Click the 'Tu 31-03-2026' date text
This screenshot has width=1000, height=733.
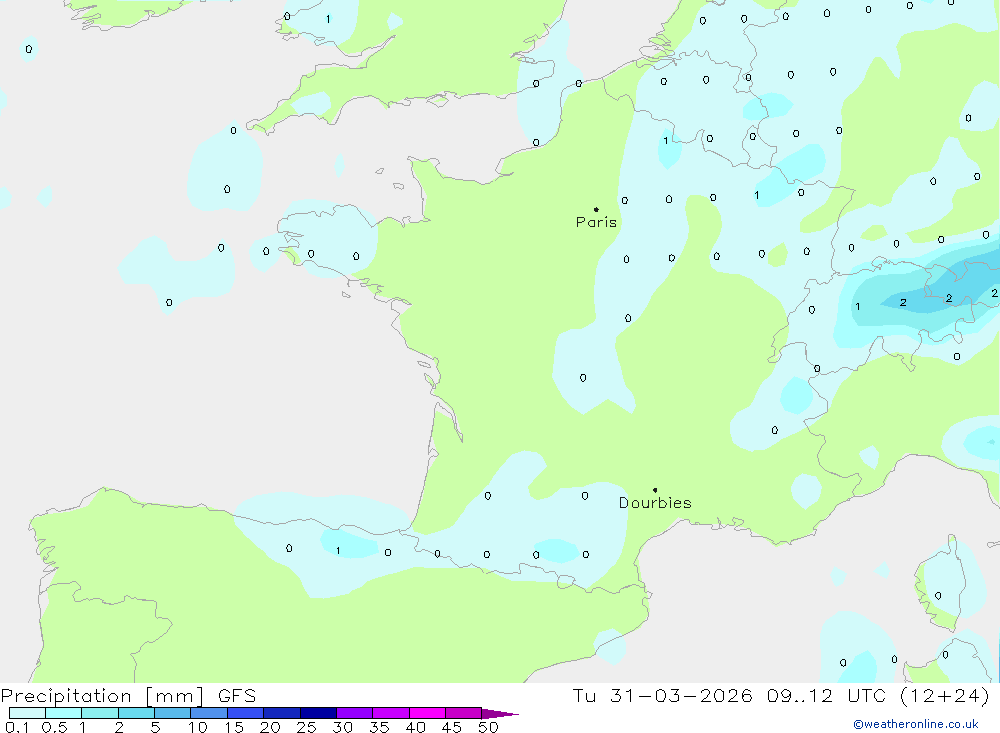[x=663, y=695]
